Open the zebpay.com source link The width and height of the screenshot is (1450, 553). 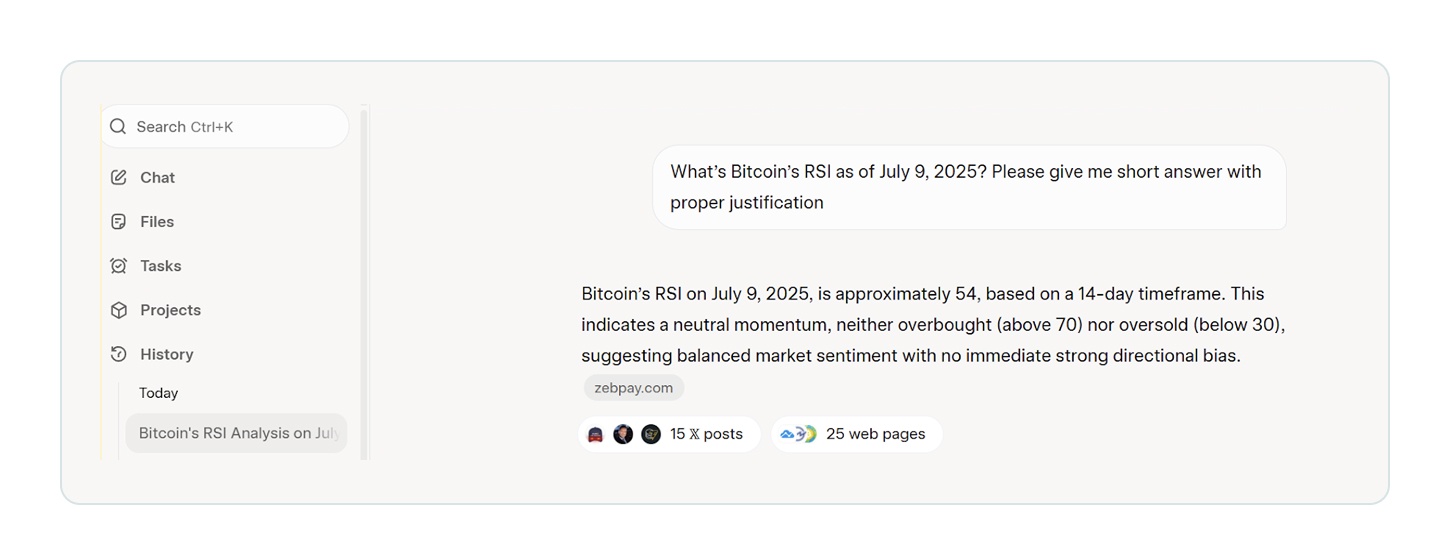[634, 388]
